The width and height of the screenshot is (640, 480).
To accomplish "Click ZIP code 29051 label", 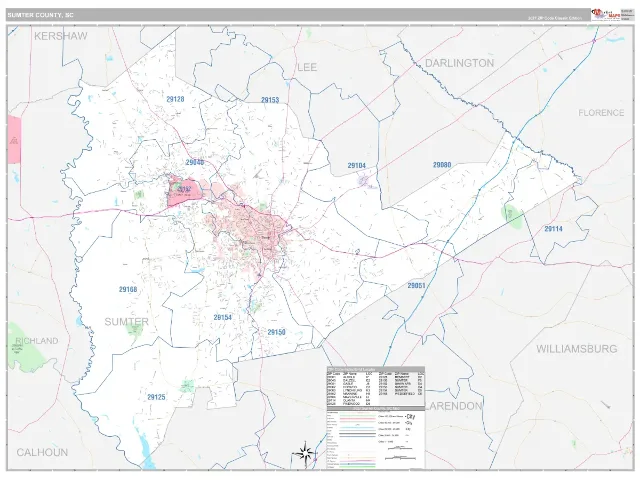I will coord(416,286).
